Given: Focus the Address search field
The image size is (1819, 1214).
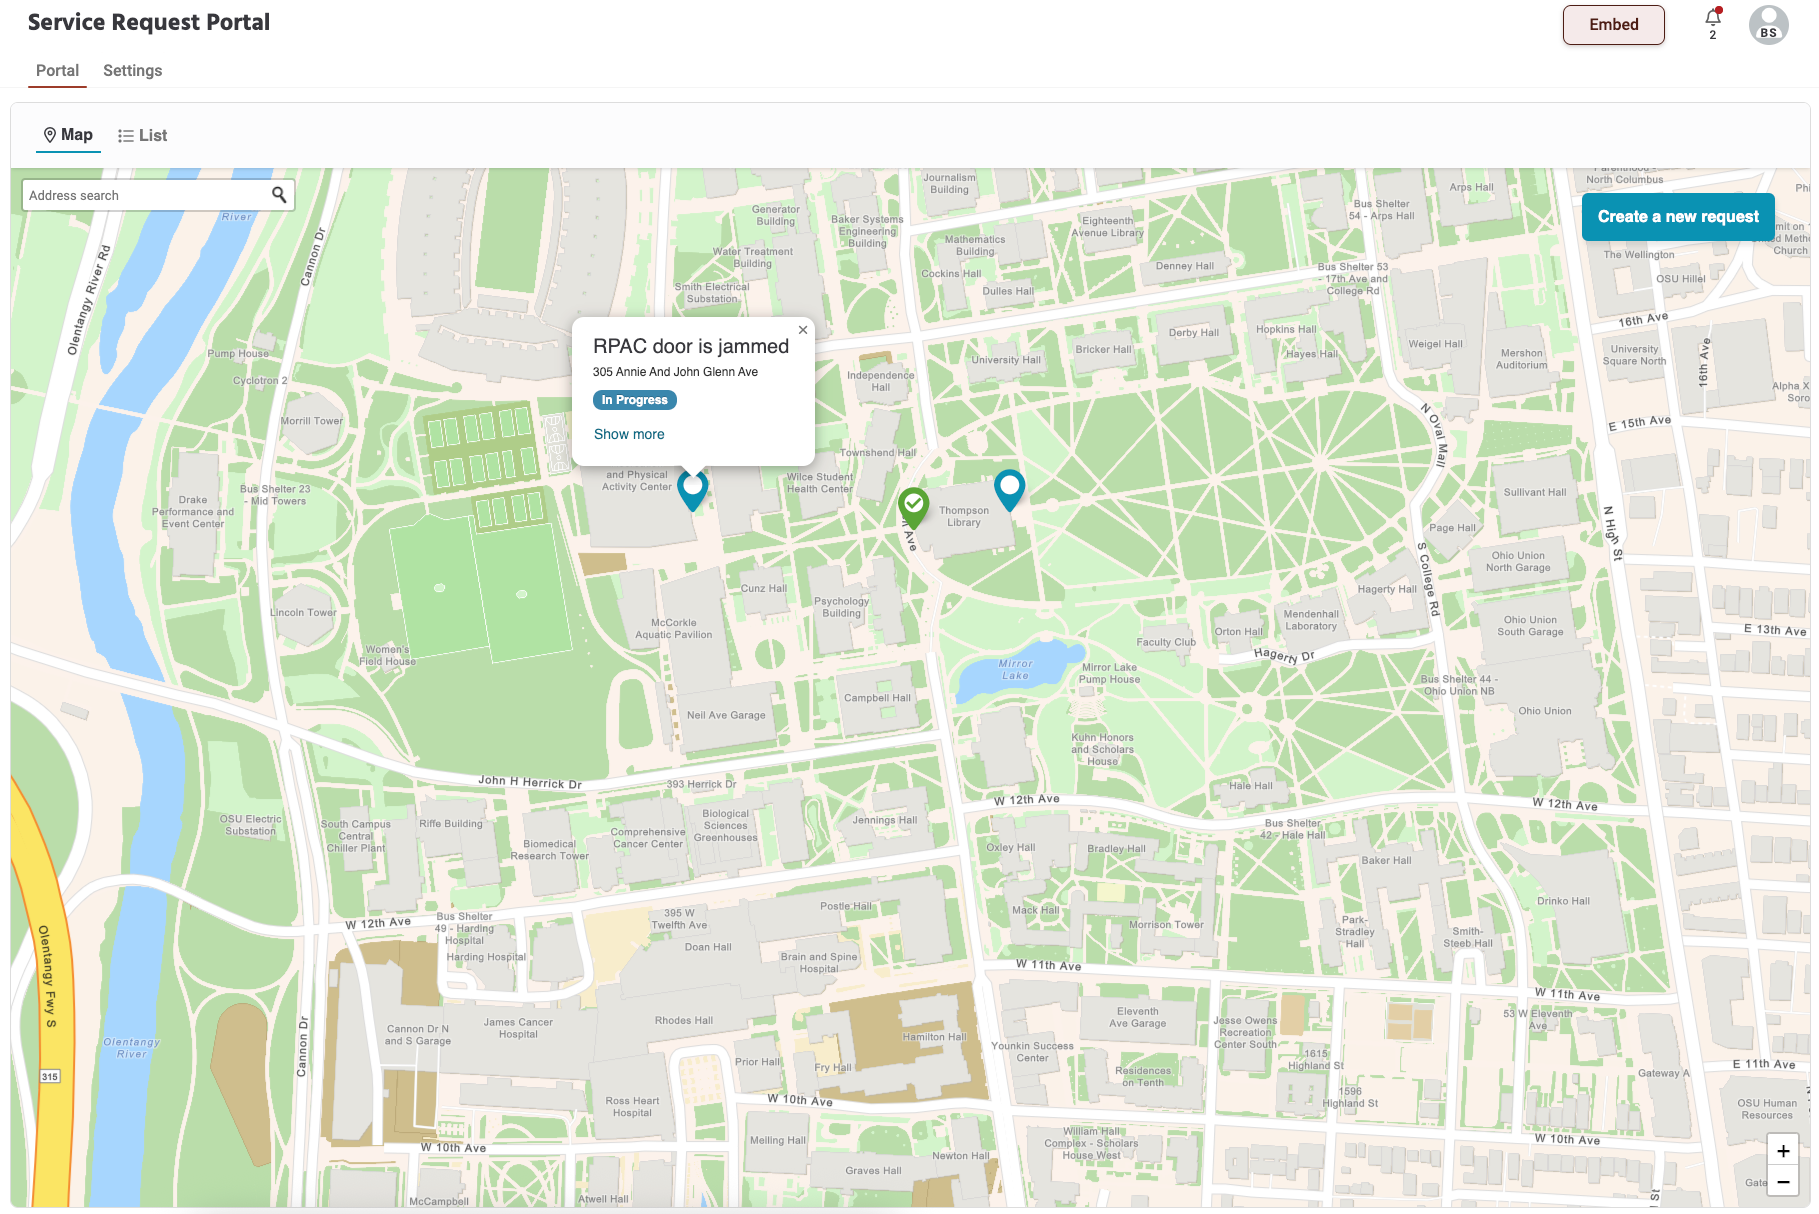Looking at the screenshot, I should tap(157, 195).
